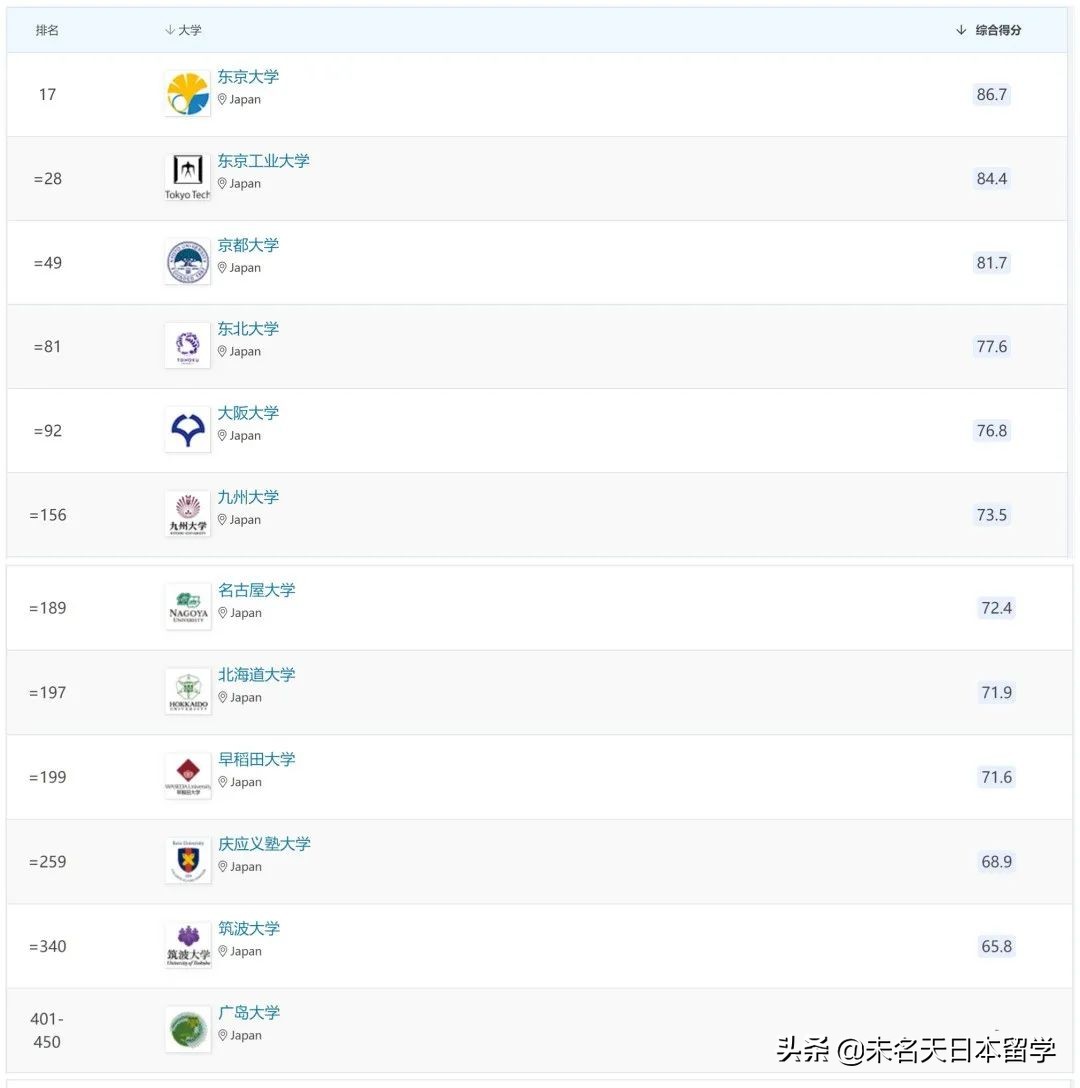Click the down arrow next to 综合得分
The height and width of the screenshot is (1088, 1080).
tap(959, 30)
